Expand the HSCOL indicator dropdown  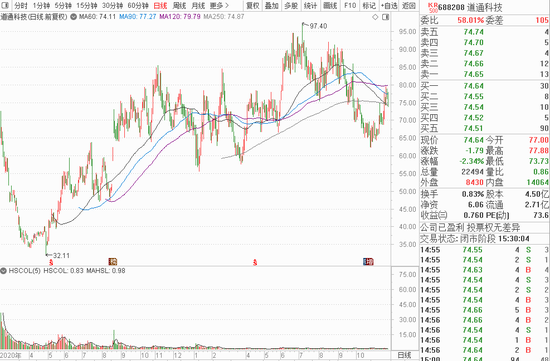pyautogui.click(x=4, y=271)
